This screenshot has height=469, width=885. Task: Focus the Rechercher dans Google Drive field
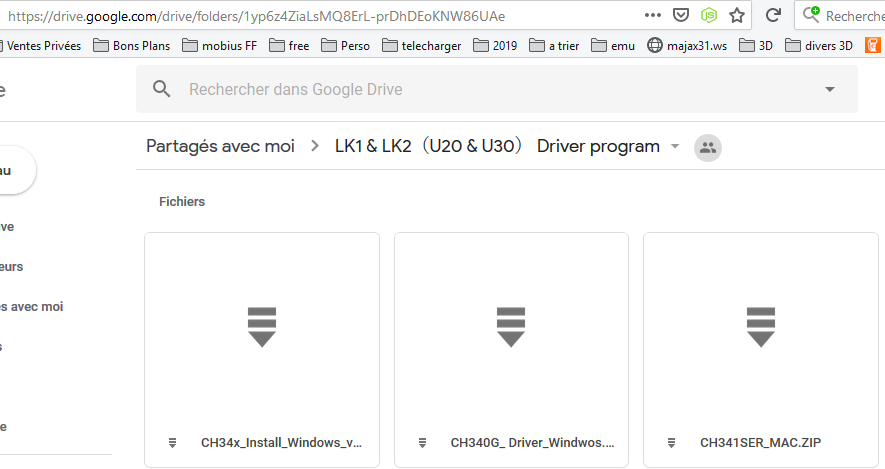[497, 89]
